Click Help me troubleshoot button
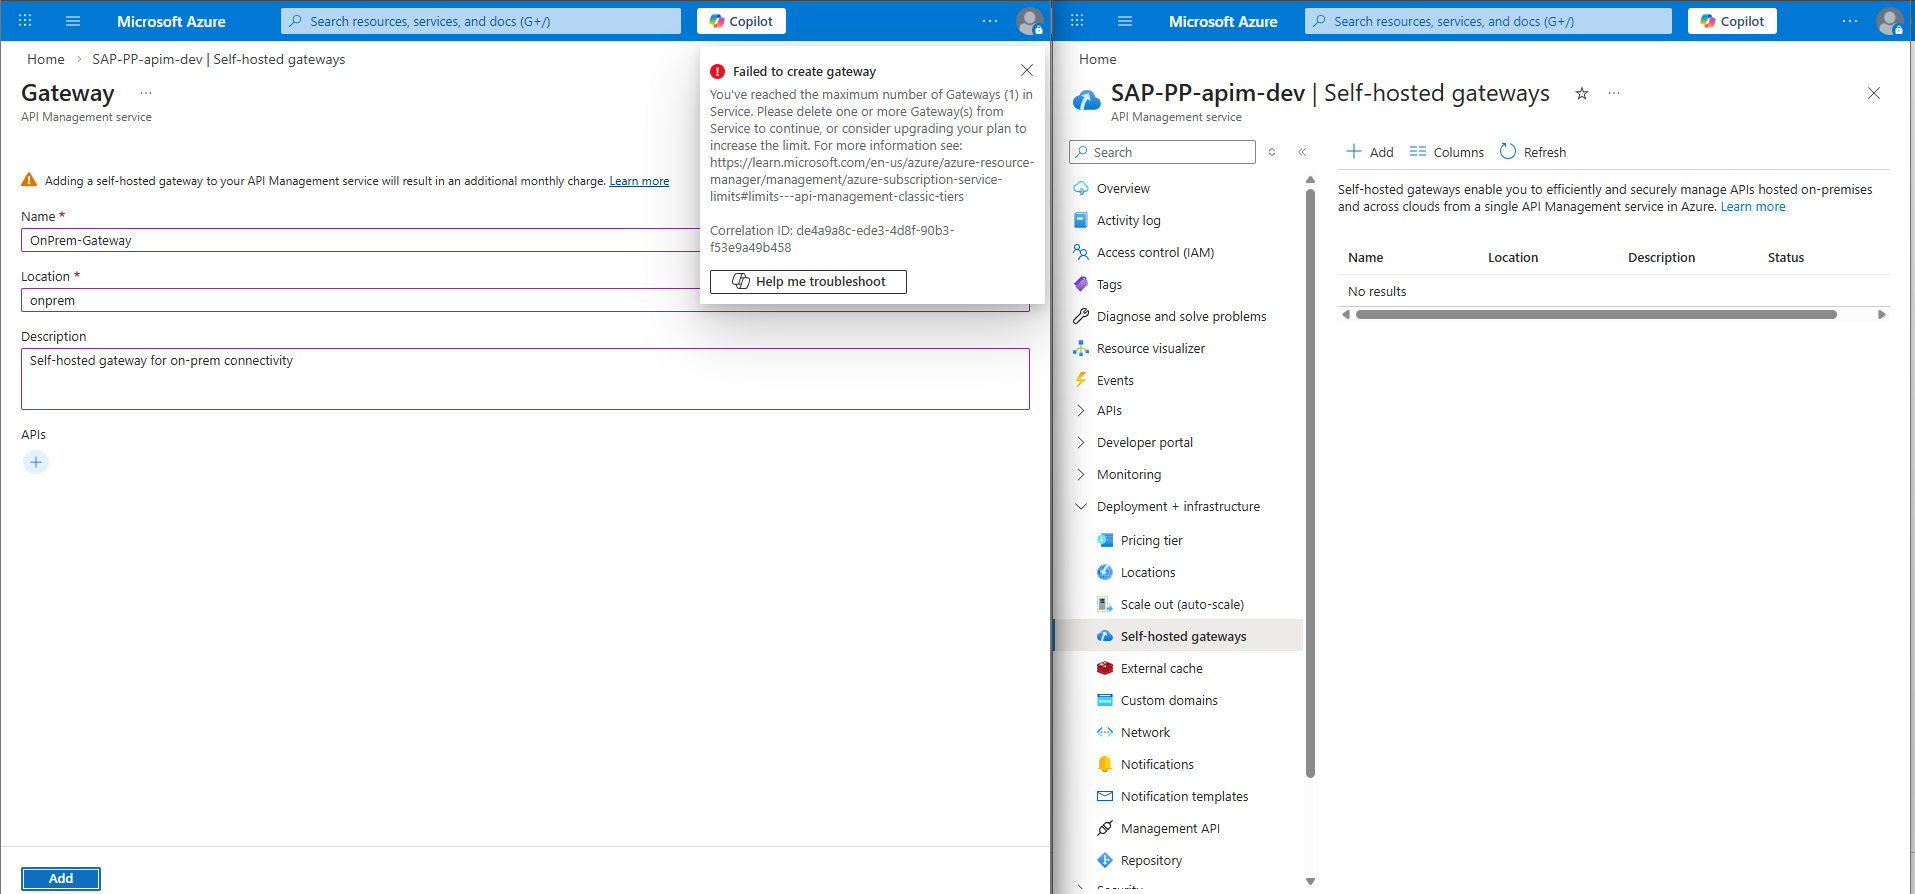The height and width of the screenshot is (894, 1915). [808, 282]
